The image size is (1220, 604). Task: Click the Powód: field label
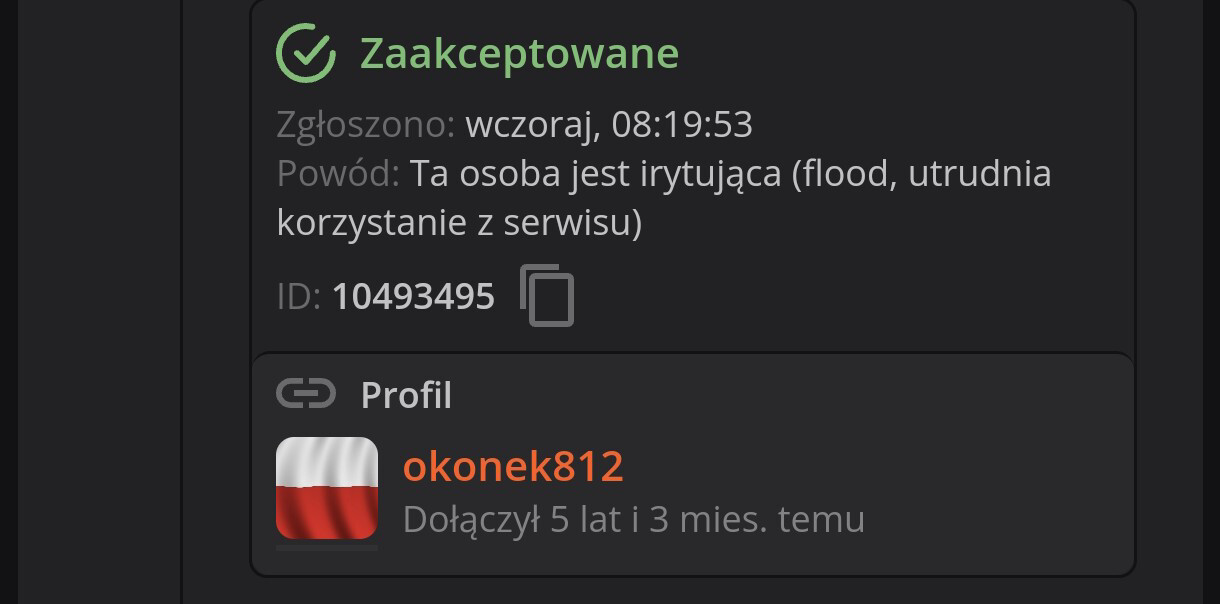pyautogui.click(x=338, y=174)
